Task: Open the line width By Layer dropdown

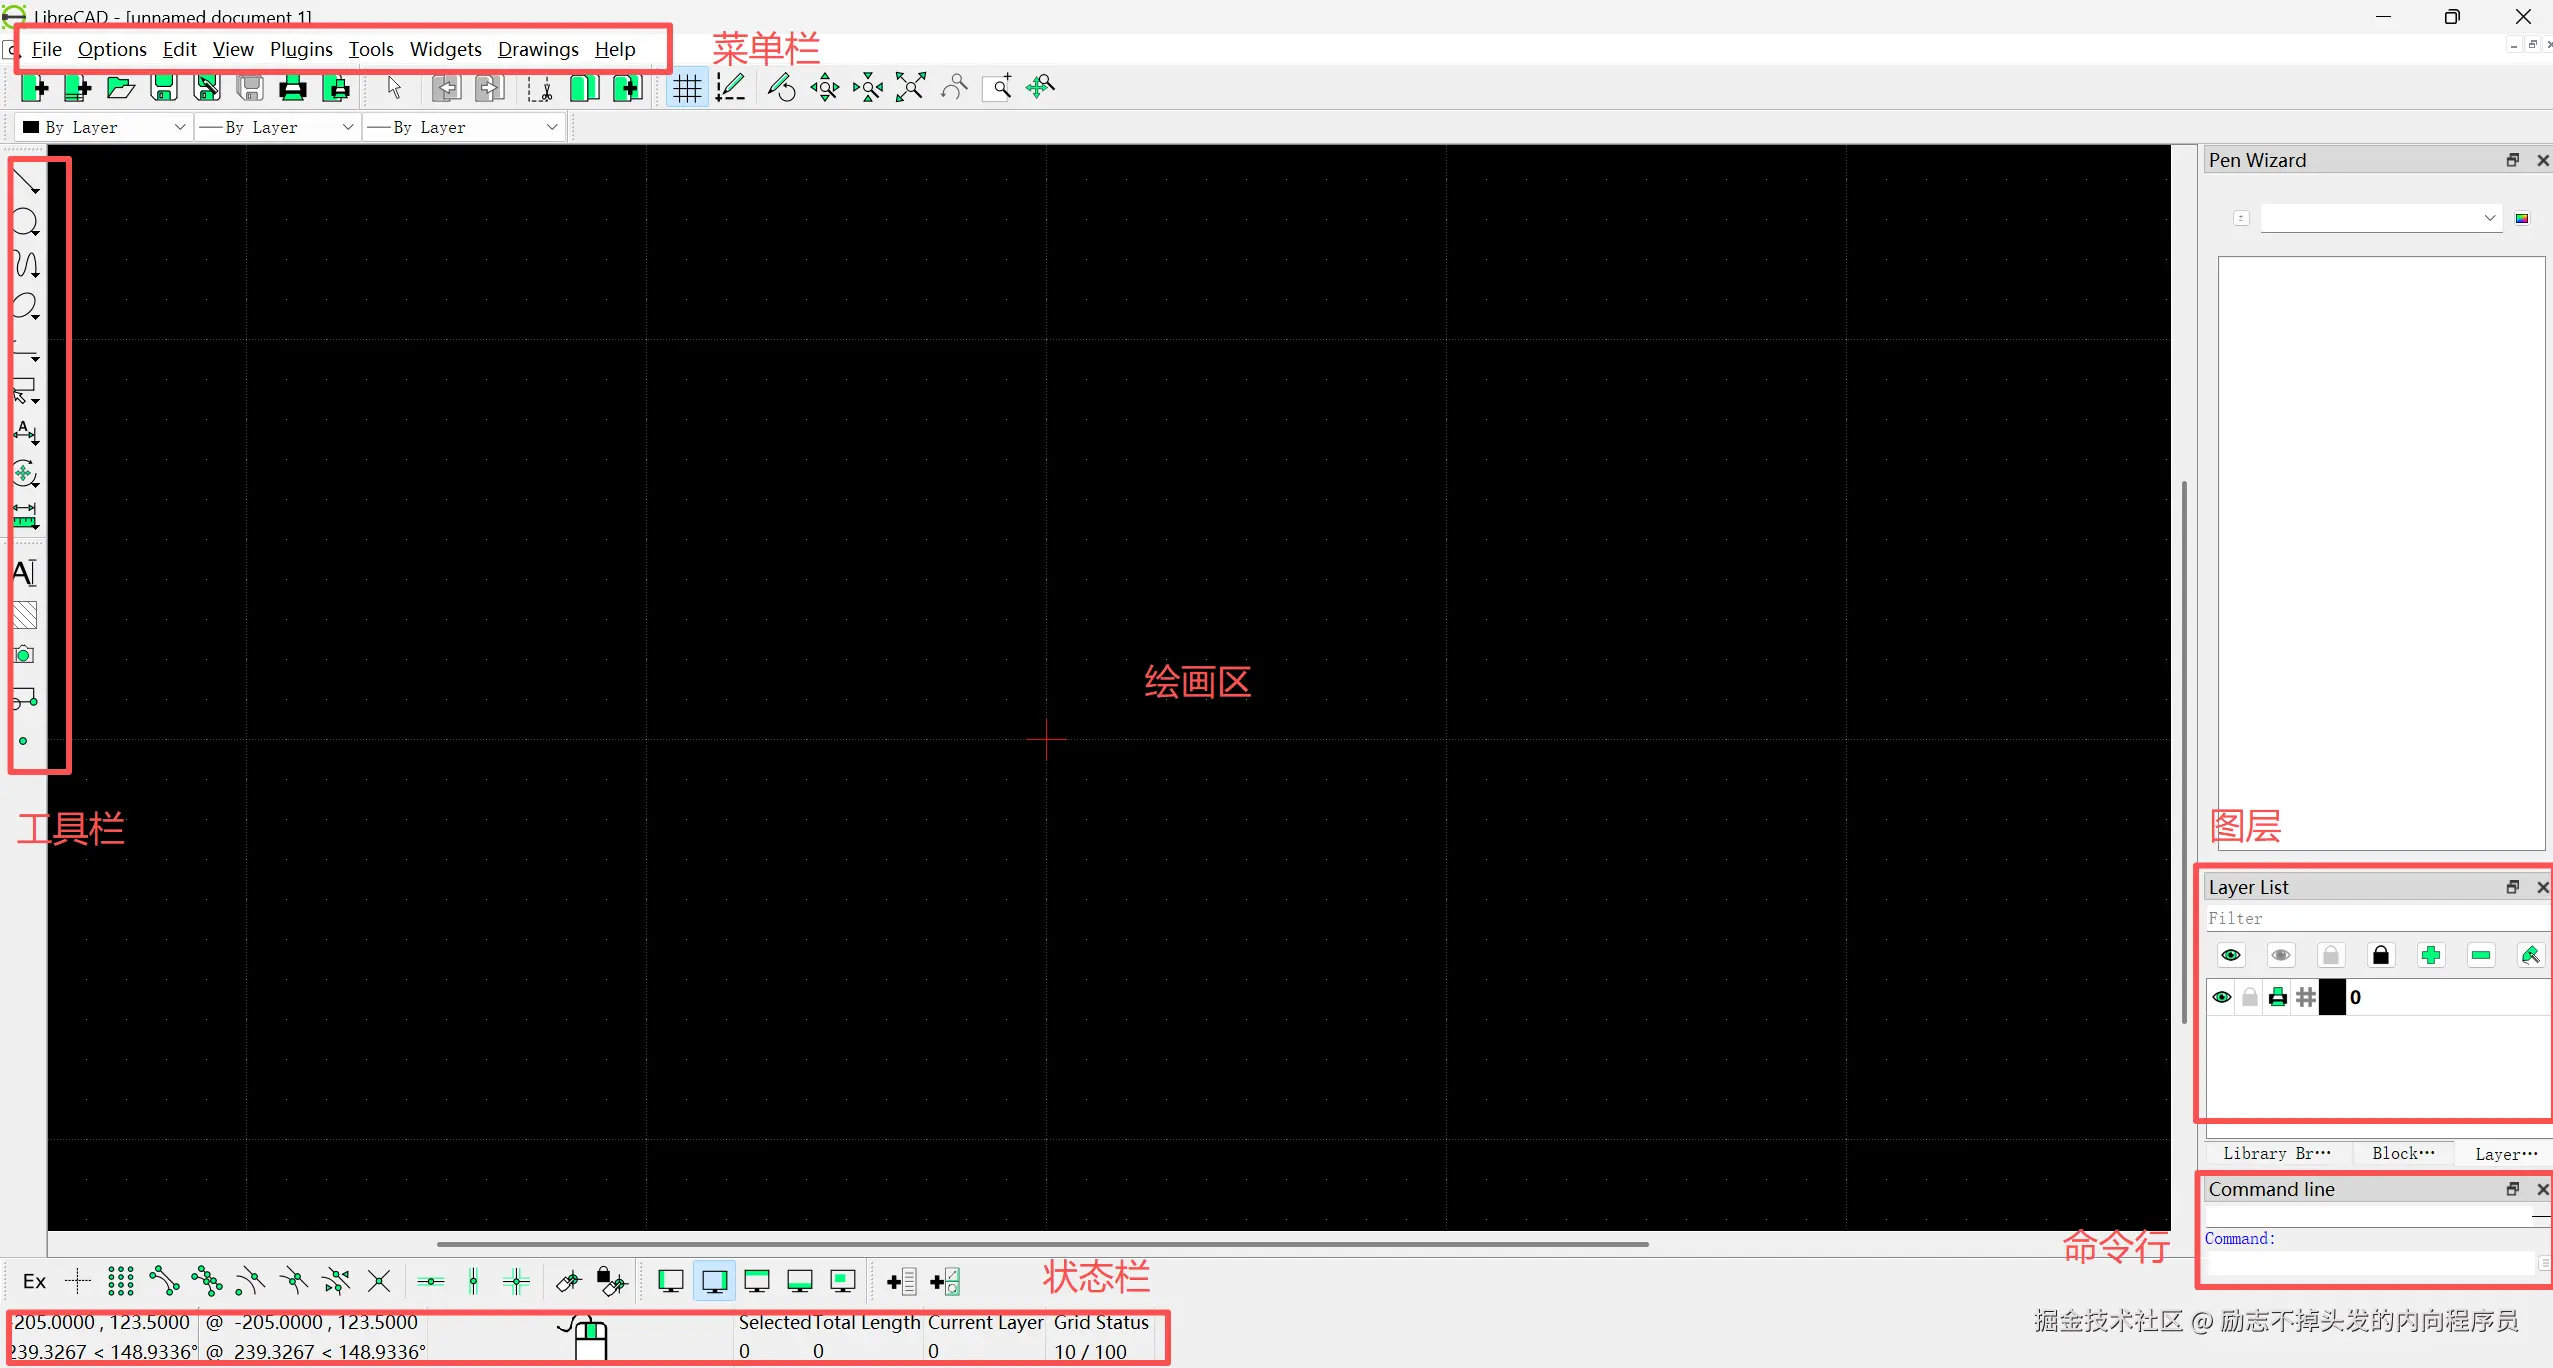Action: coord(277,127)
